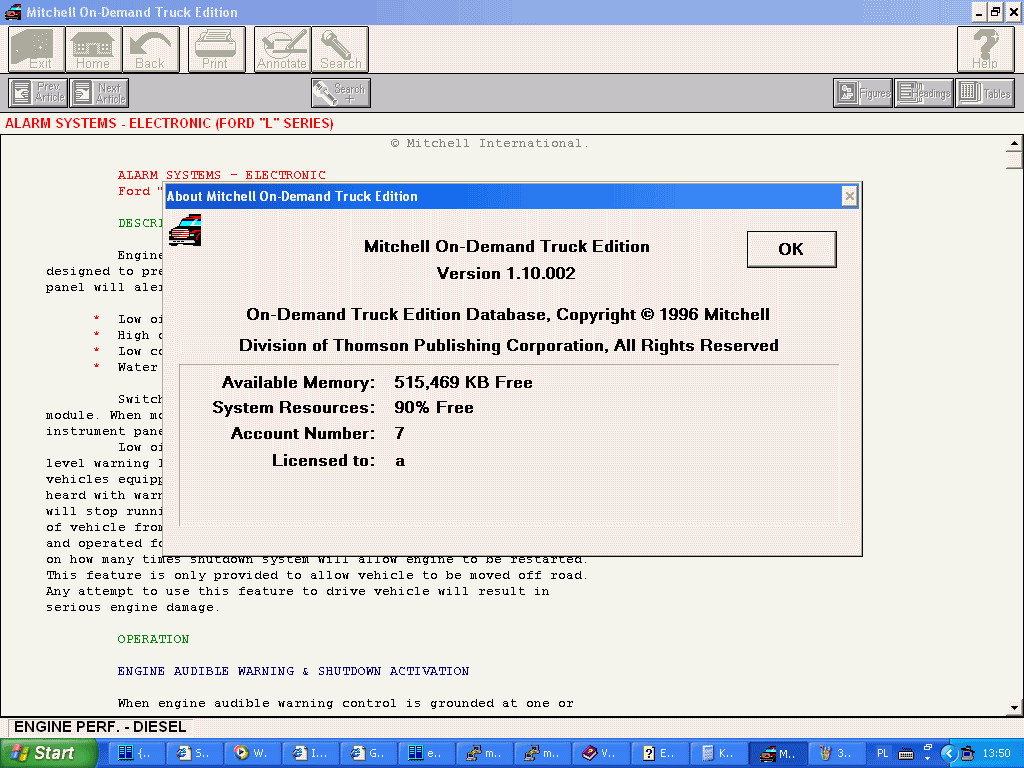Click the © Mitchell International text
This screenshot has height=768, width=1024.
coord(489,143)
